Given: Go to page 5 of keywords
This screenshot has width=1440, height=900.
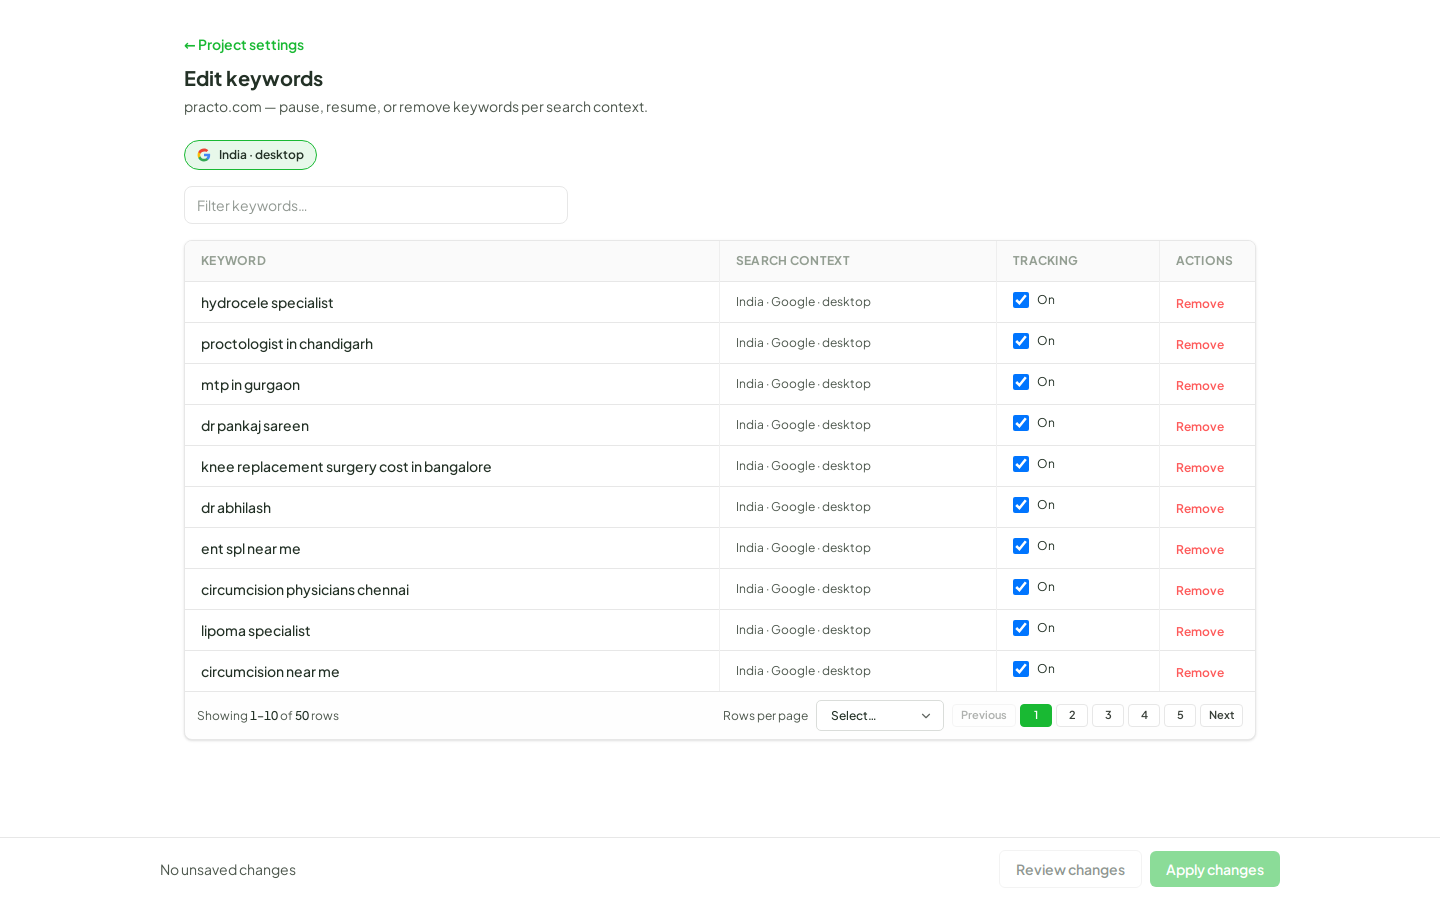Looking at the screenshot, I should click(x=1180, y=716).
